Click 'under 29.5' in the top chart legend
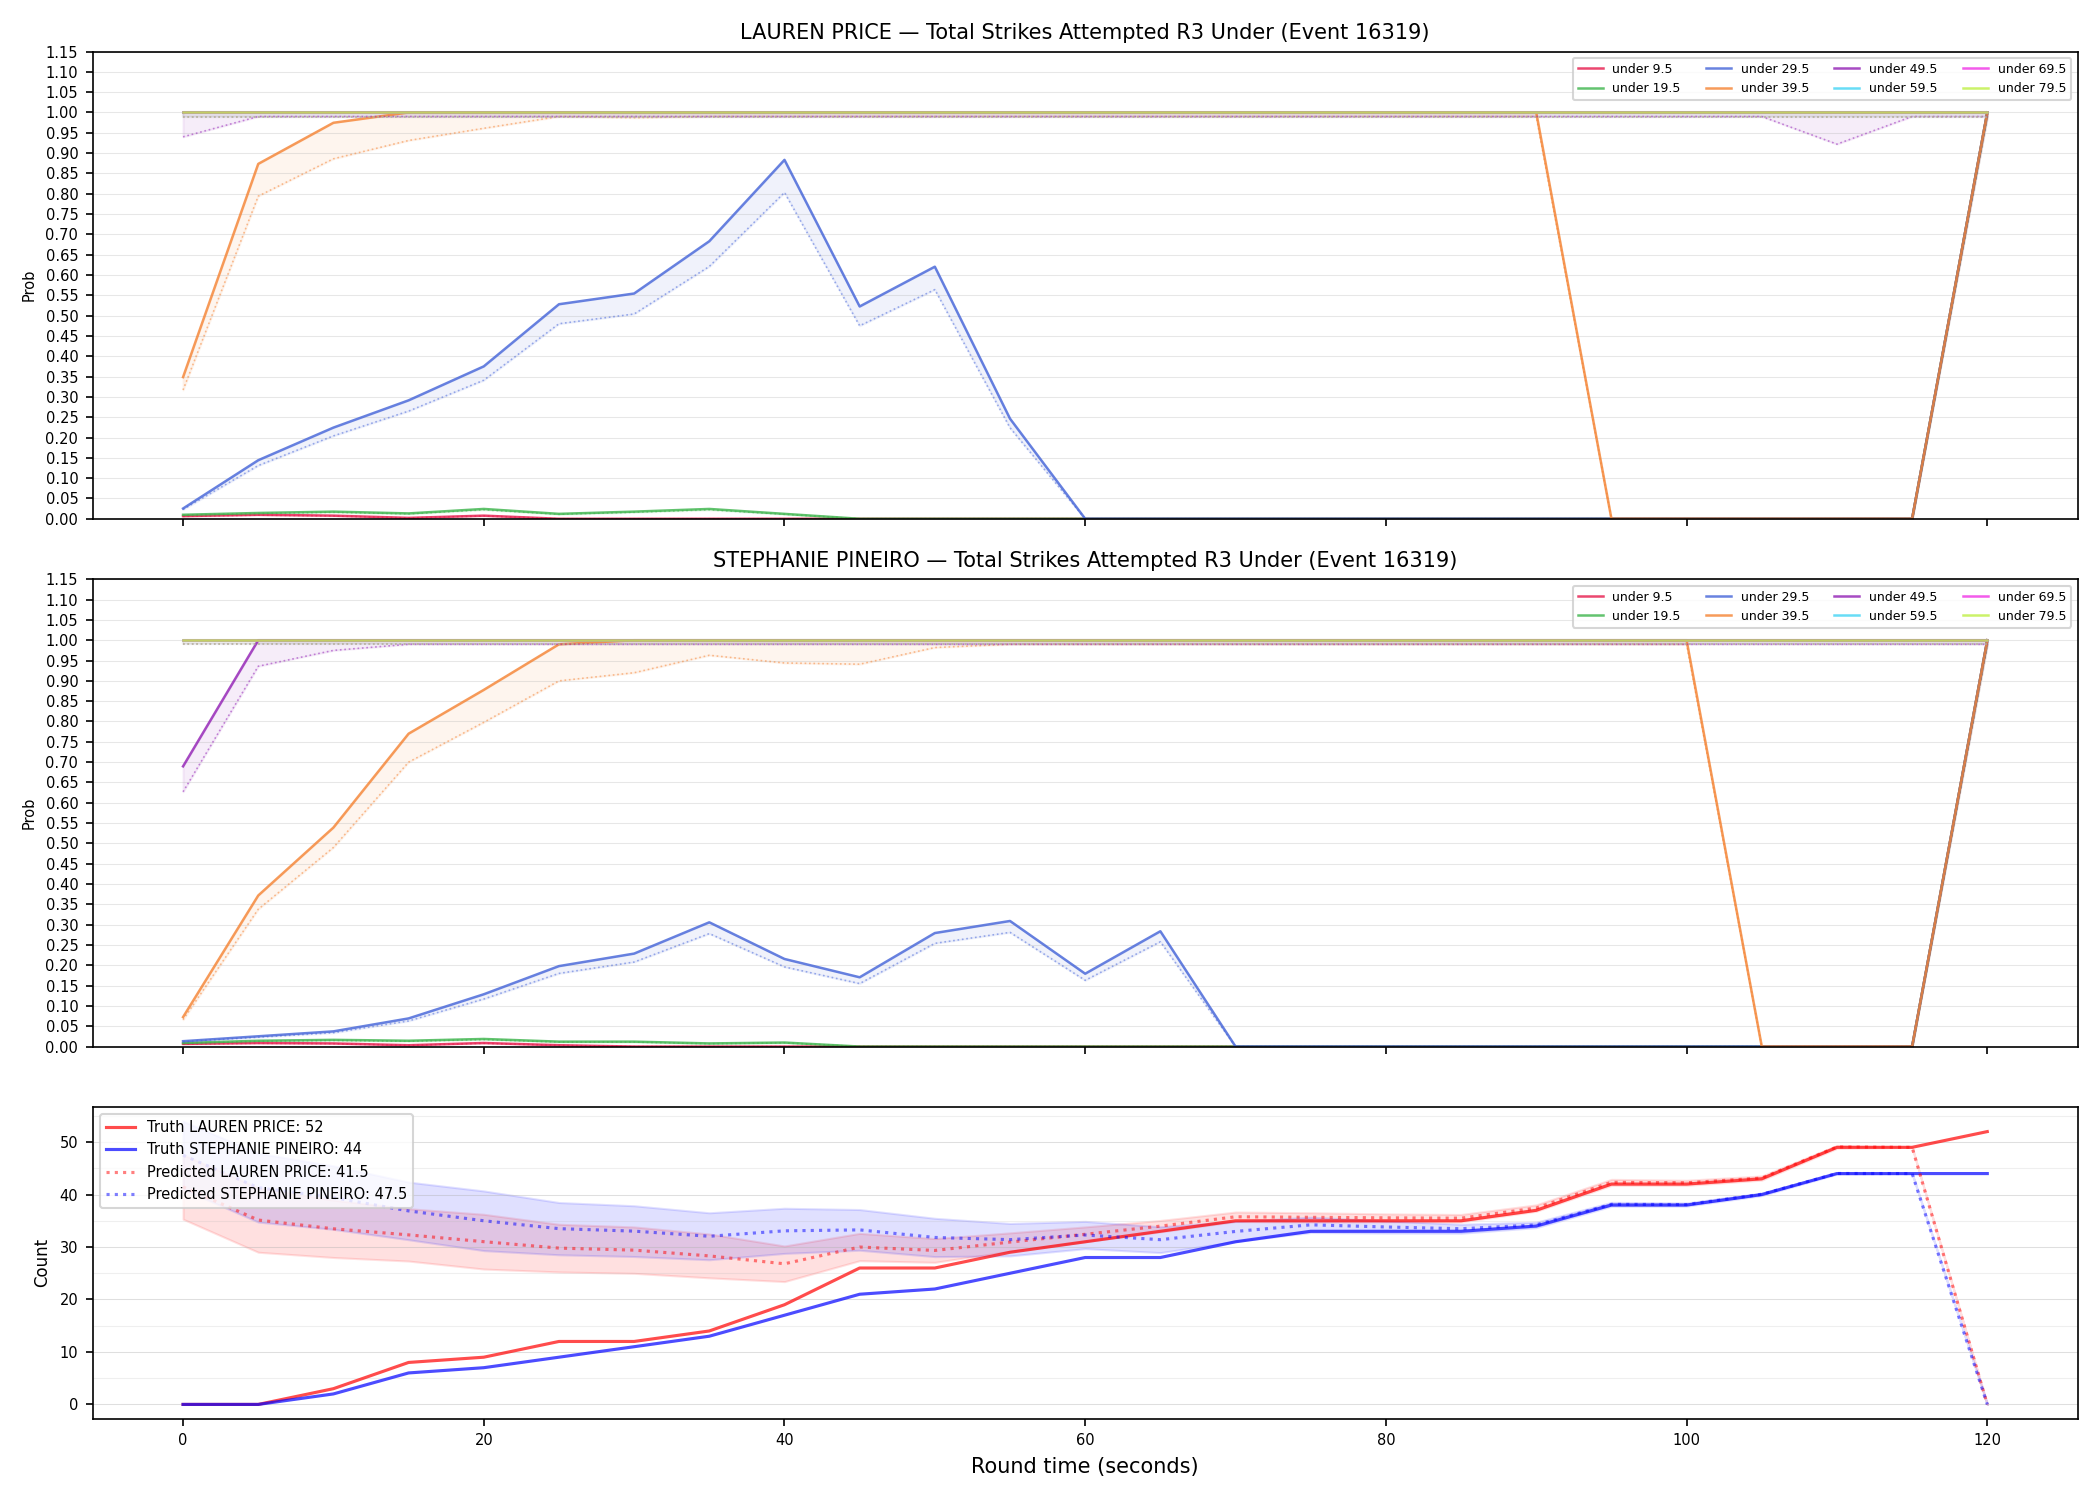2100x1500 pixels. point(1774,69)
